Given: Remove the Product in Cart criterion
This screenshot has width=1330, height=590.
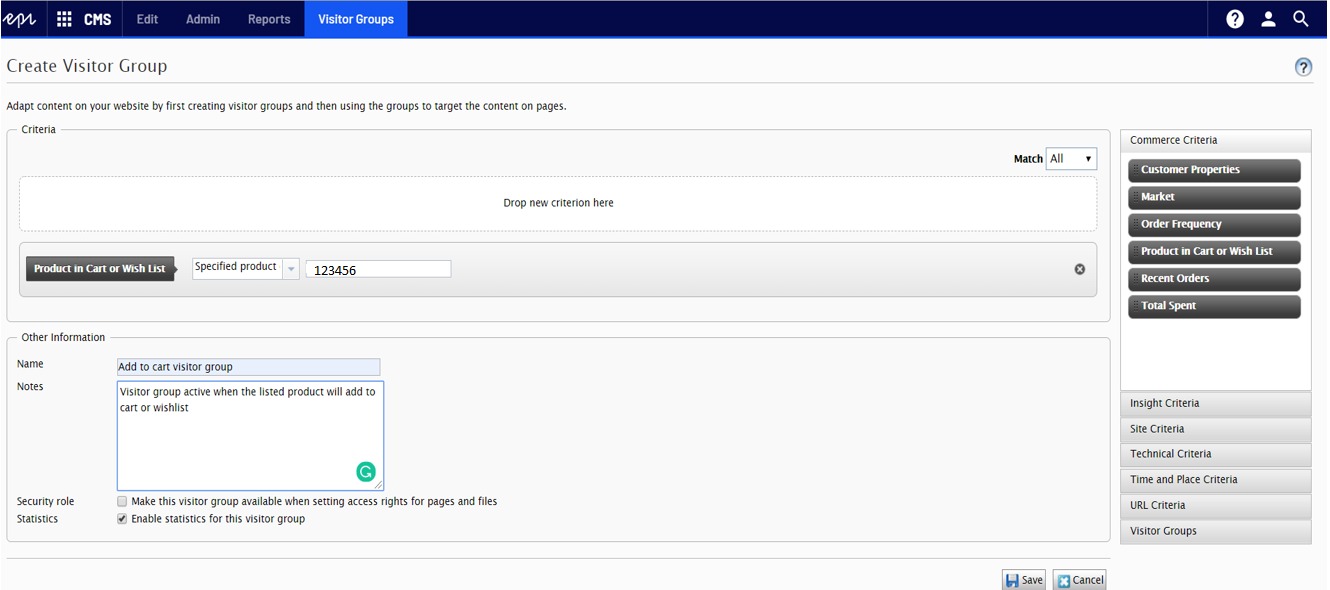Looking at the screenshot, I should [1080, 269].
